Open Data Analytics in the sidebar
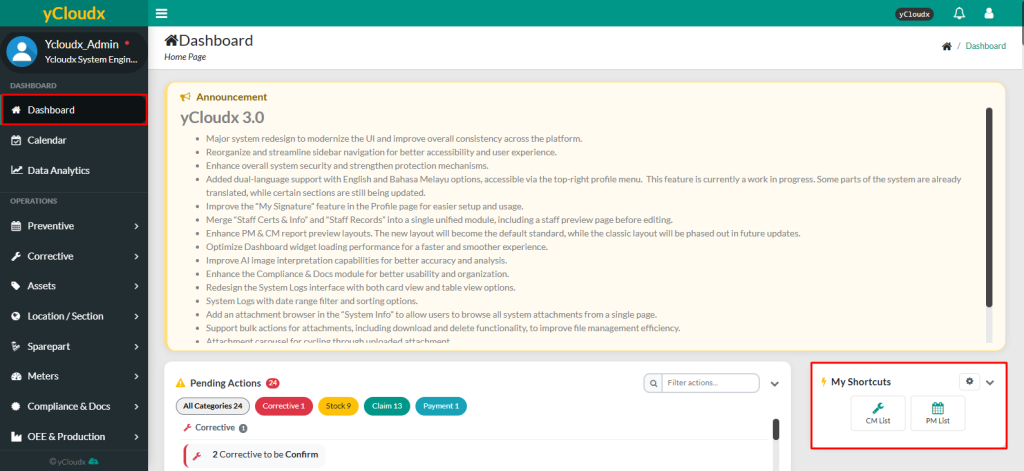Viewport: 1024px width, 471px height. pyautogui.click(x=74, y=170)
